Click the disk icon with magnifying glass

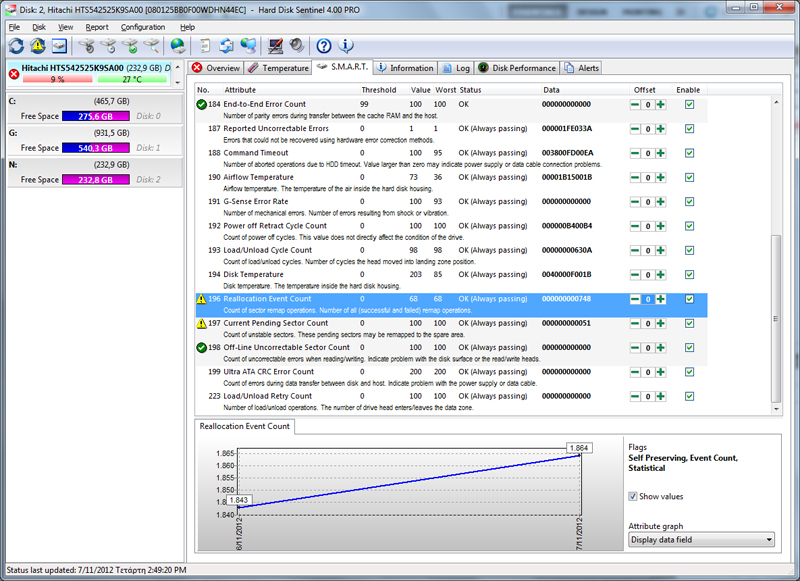[152, 46]
